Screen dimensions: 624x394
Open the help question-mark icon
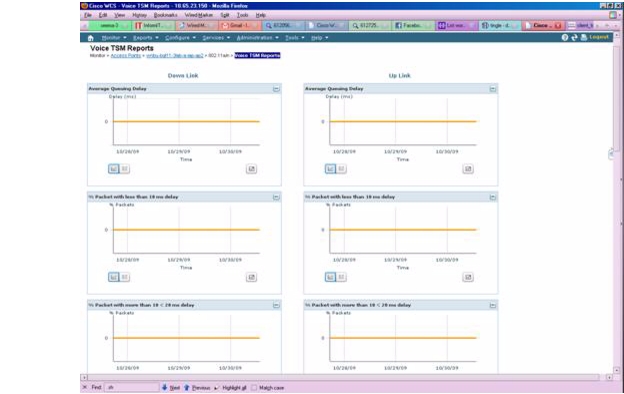coord(565,37)
